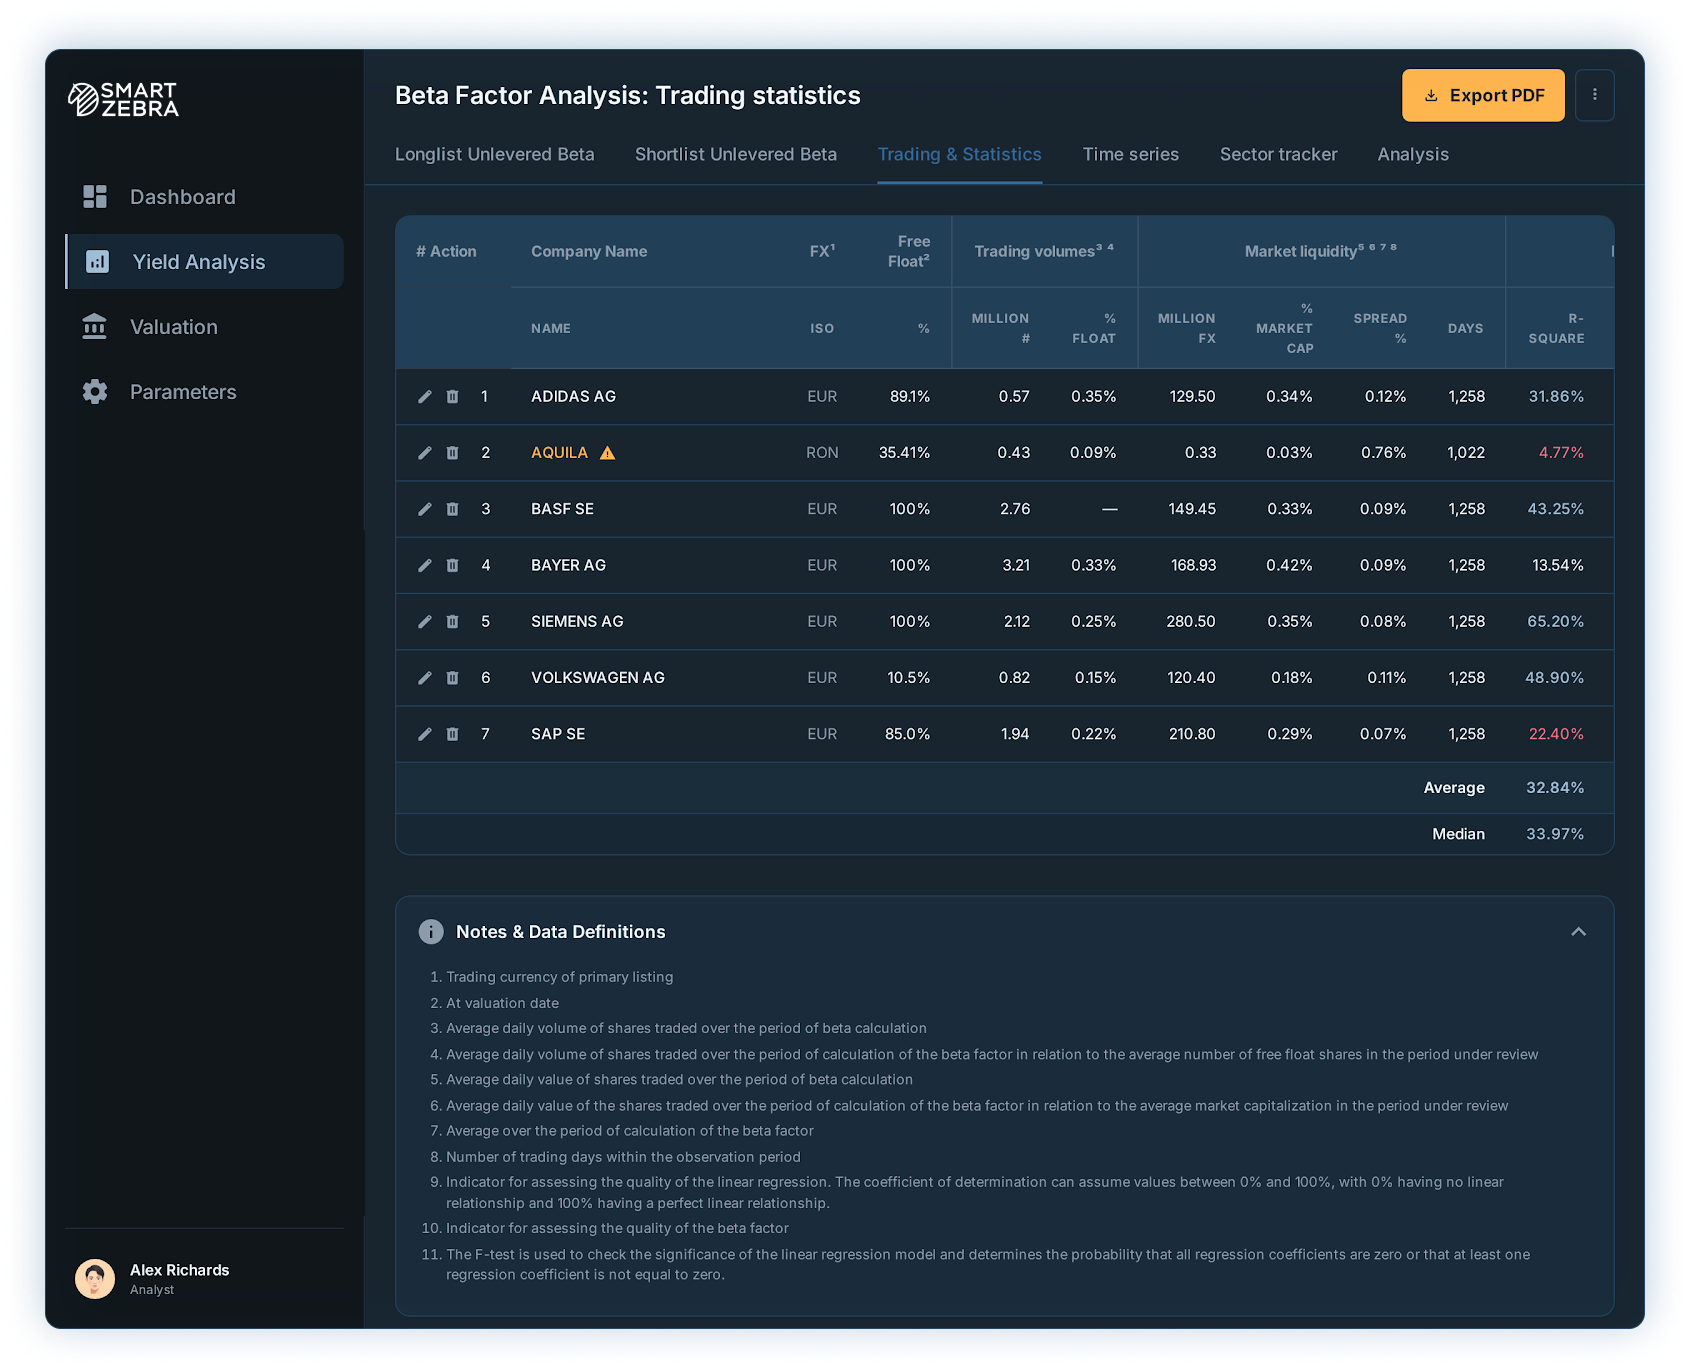Open the Parameters gear icon
This screenshot has width=1690, height=1370.
pyautogui.click(x=95, y=392)
